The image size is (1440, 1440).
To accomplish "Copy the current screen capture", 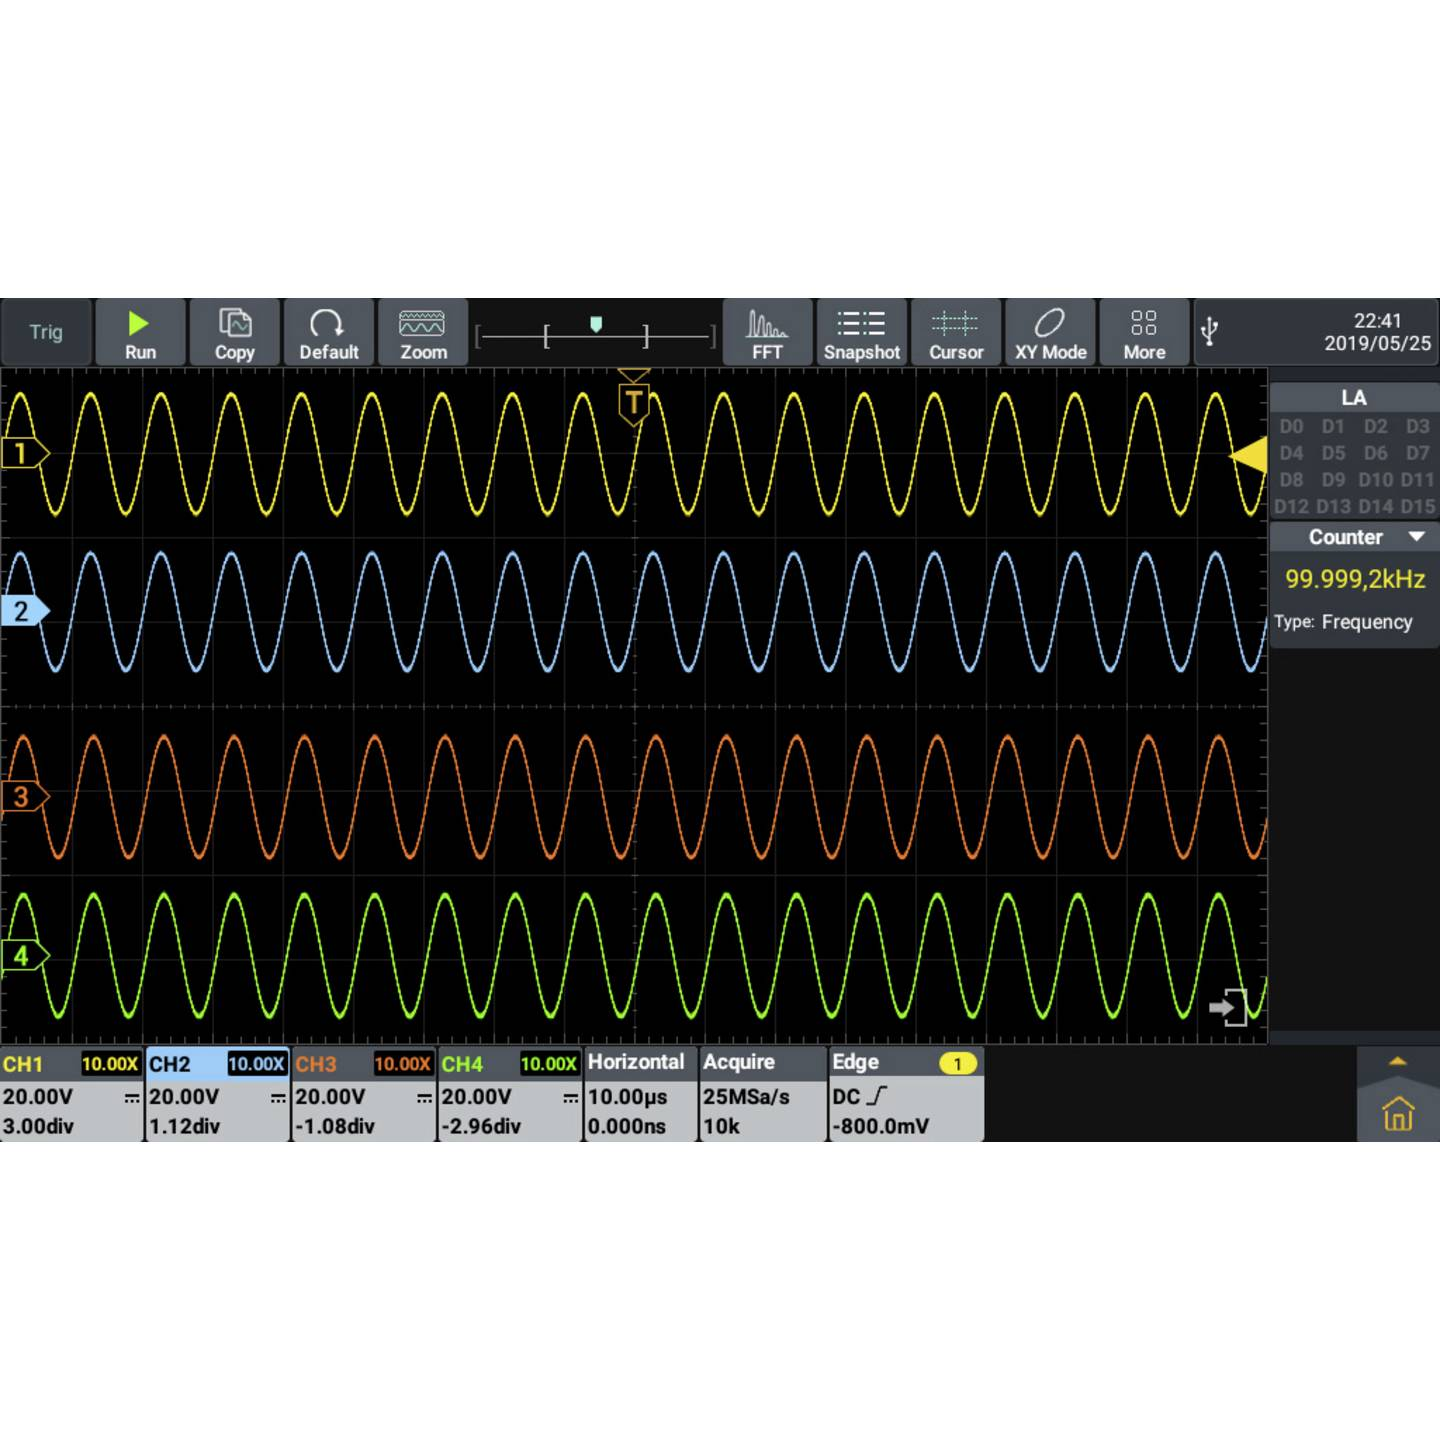I will 234,332.
